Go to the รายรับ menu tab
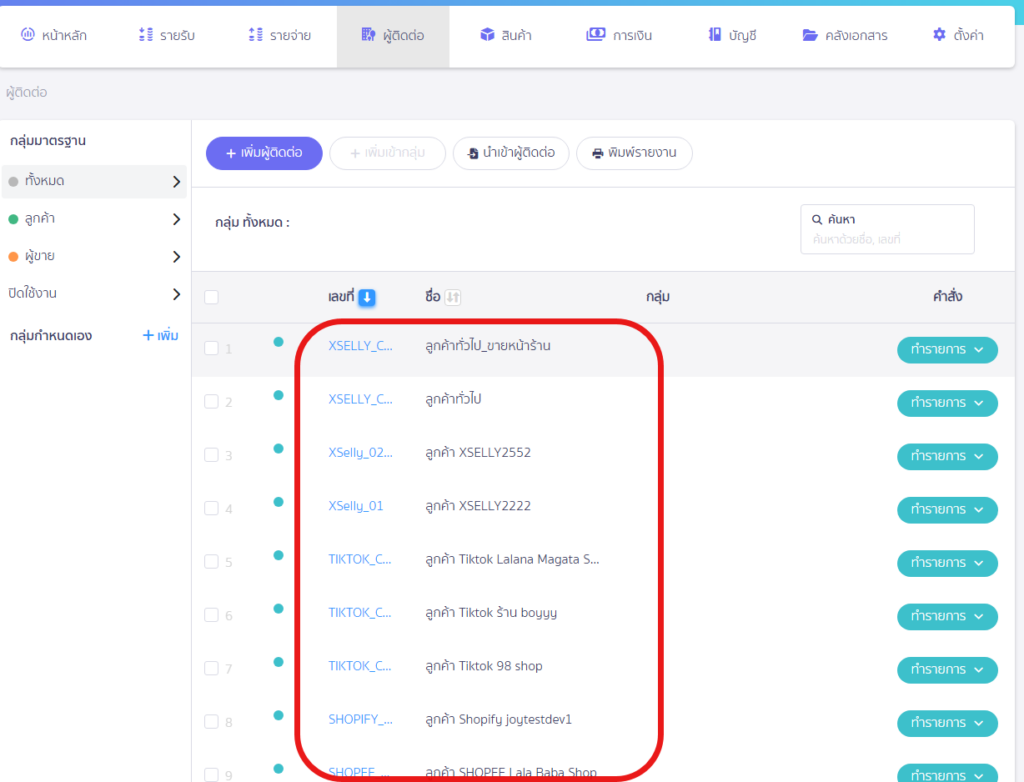This screenshot has width=1024, height=782. (x=166, y=35)
